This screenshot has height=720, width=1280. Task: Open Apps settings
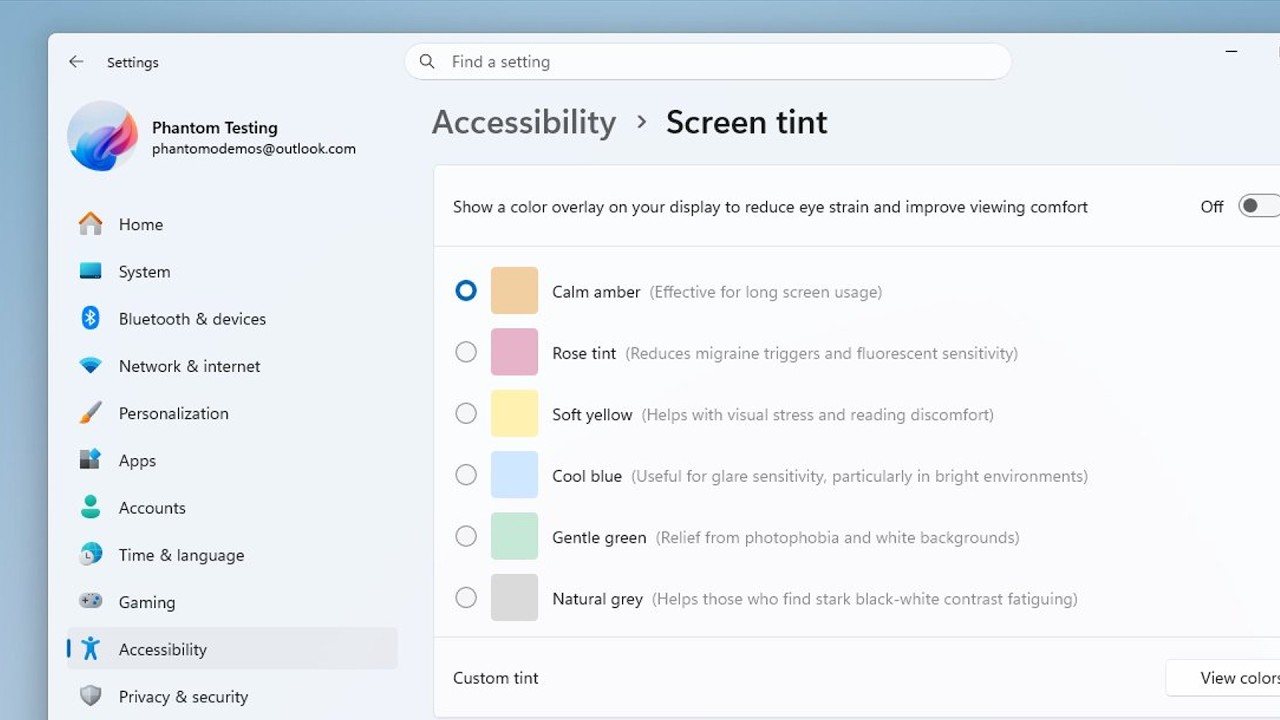pos(232,460)
